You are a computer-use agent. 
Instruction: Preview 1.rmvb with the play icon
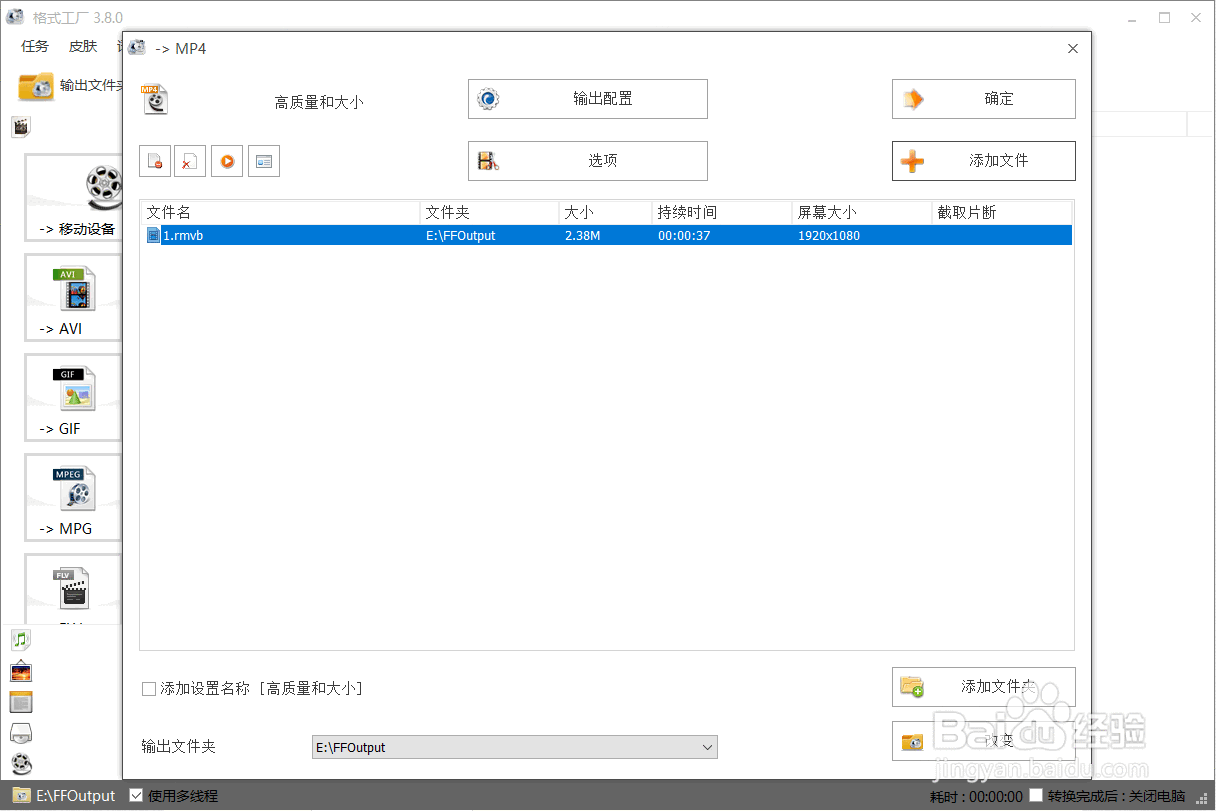[227, 160]
